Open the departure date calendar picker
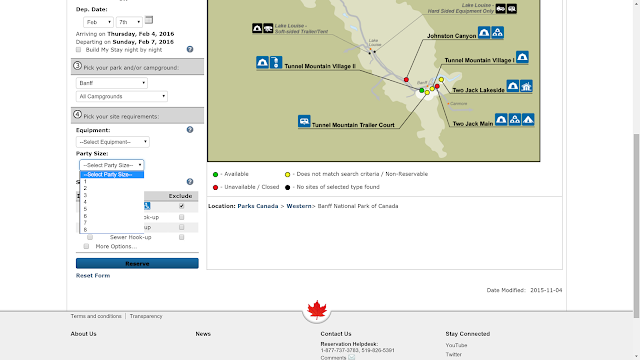 click(149, 20)
